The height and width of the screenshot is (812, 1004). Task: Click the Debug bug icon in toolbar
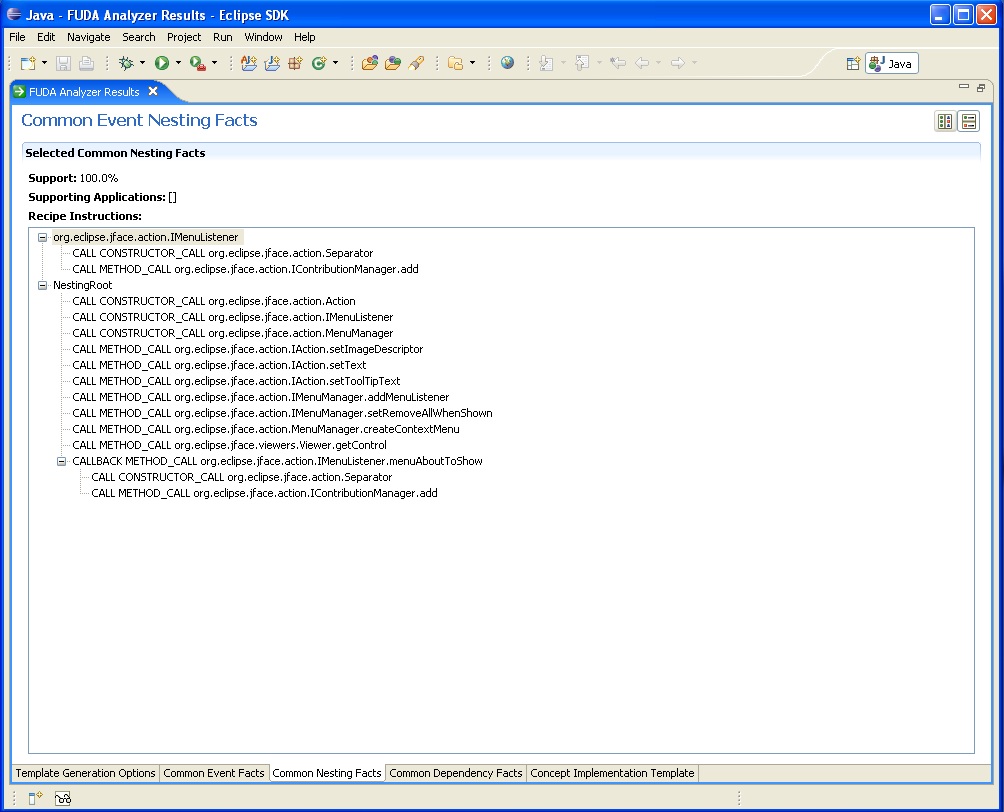coord(126,63)
